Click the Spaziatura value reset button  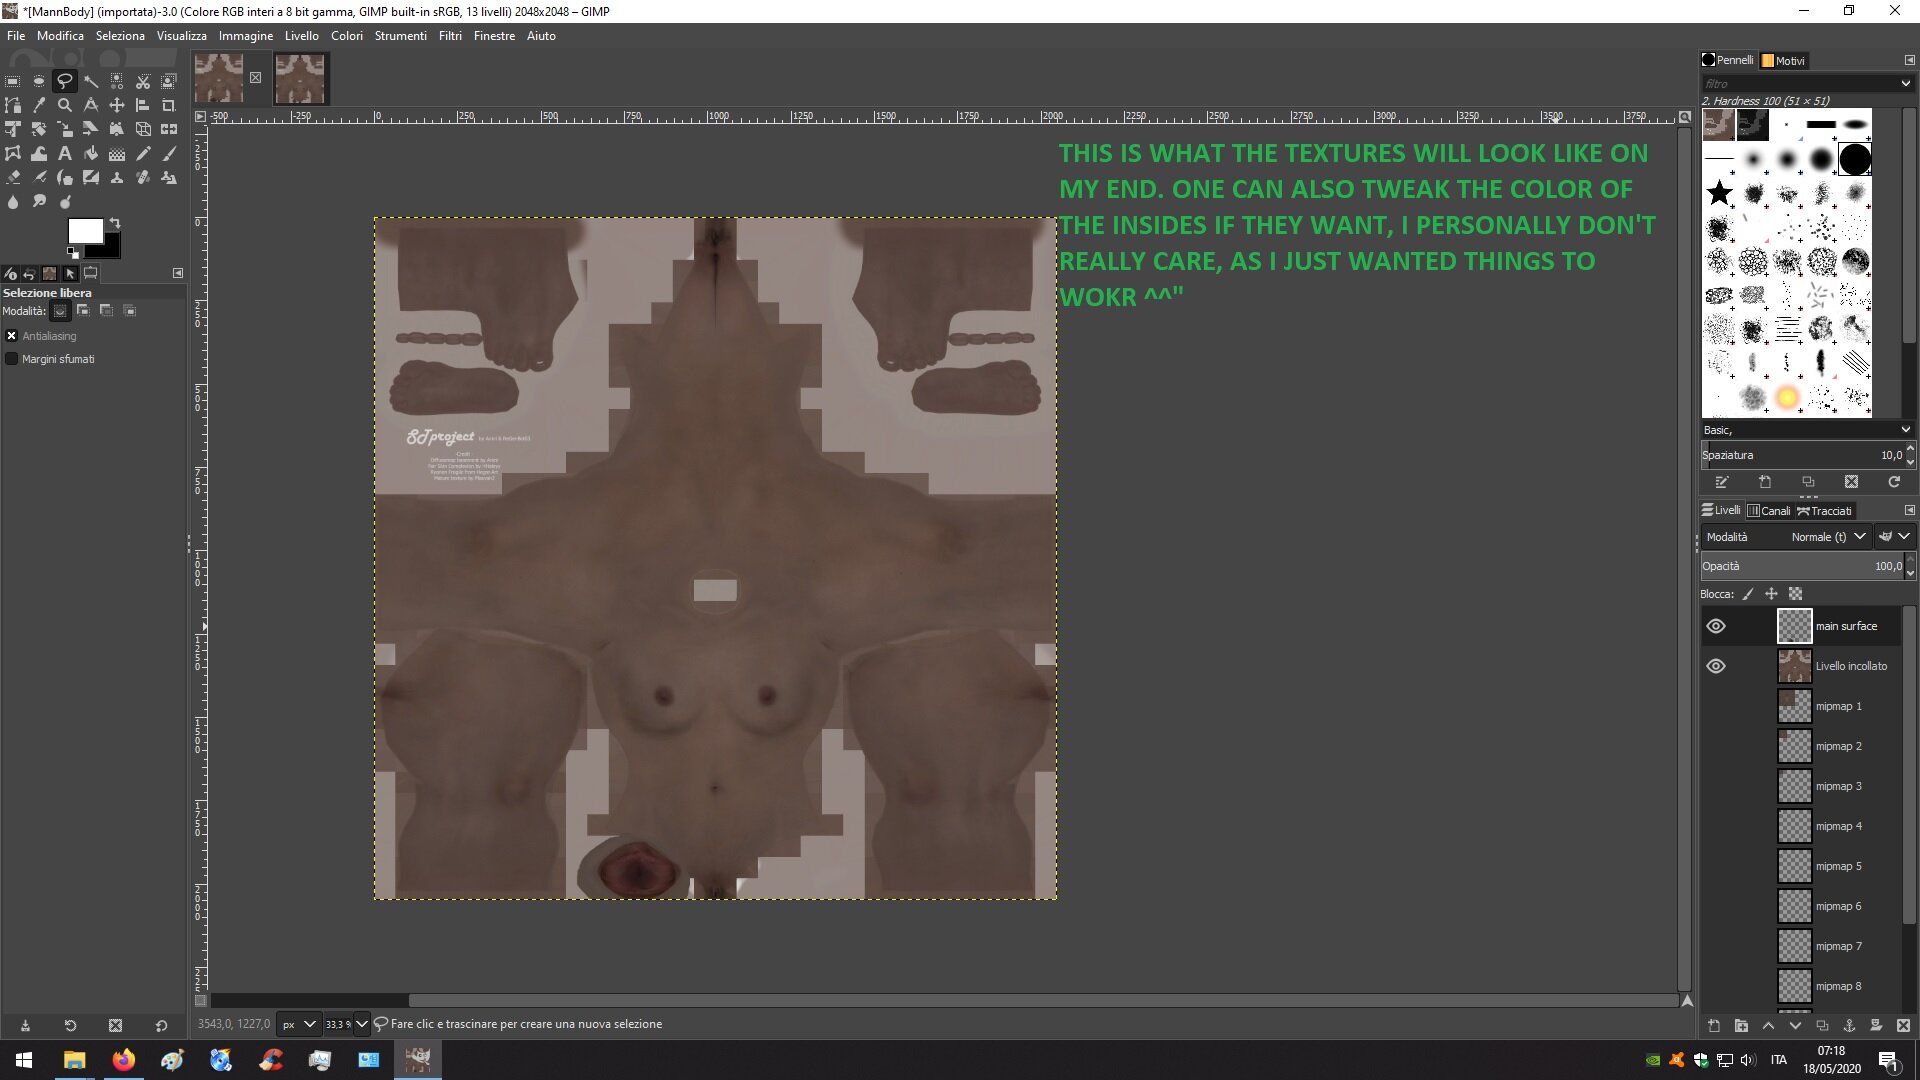[x=1895, y=482]
